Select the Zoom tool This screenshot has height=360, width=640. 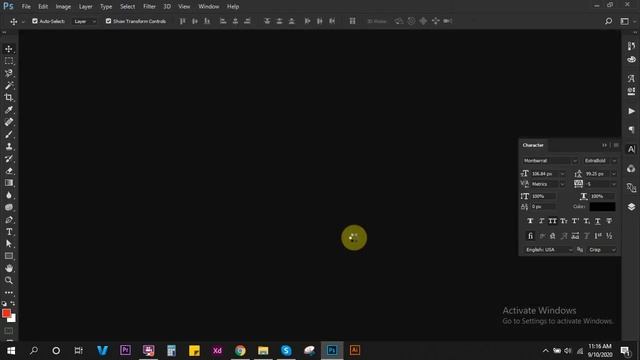[9, 280]
